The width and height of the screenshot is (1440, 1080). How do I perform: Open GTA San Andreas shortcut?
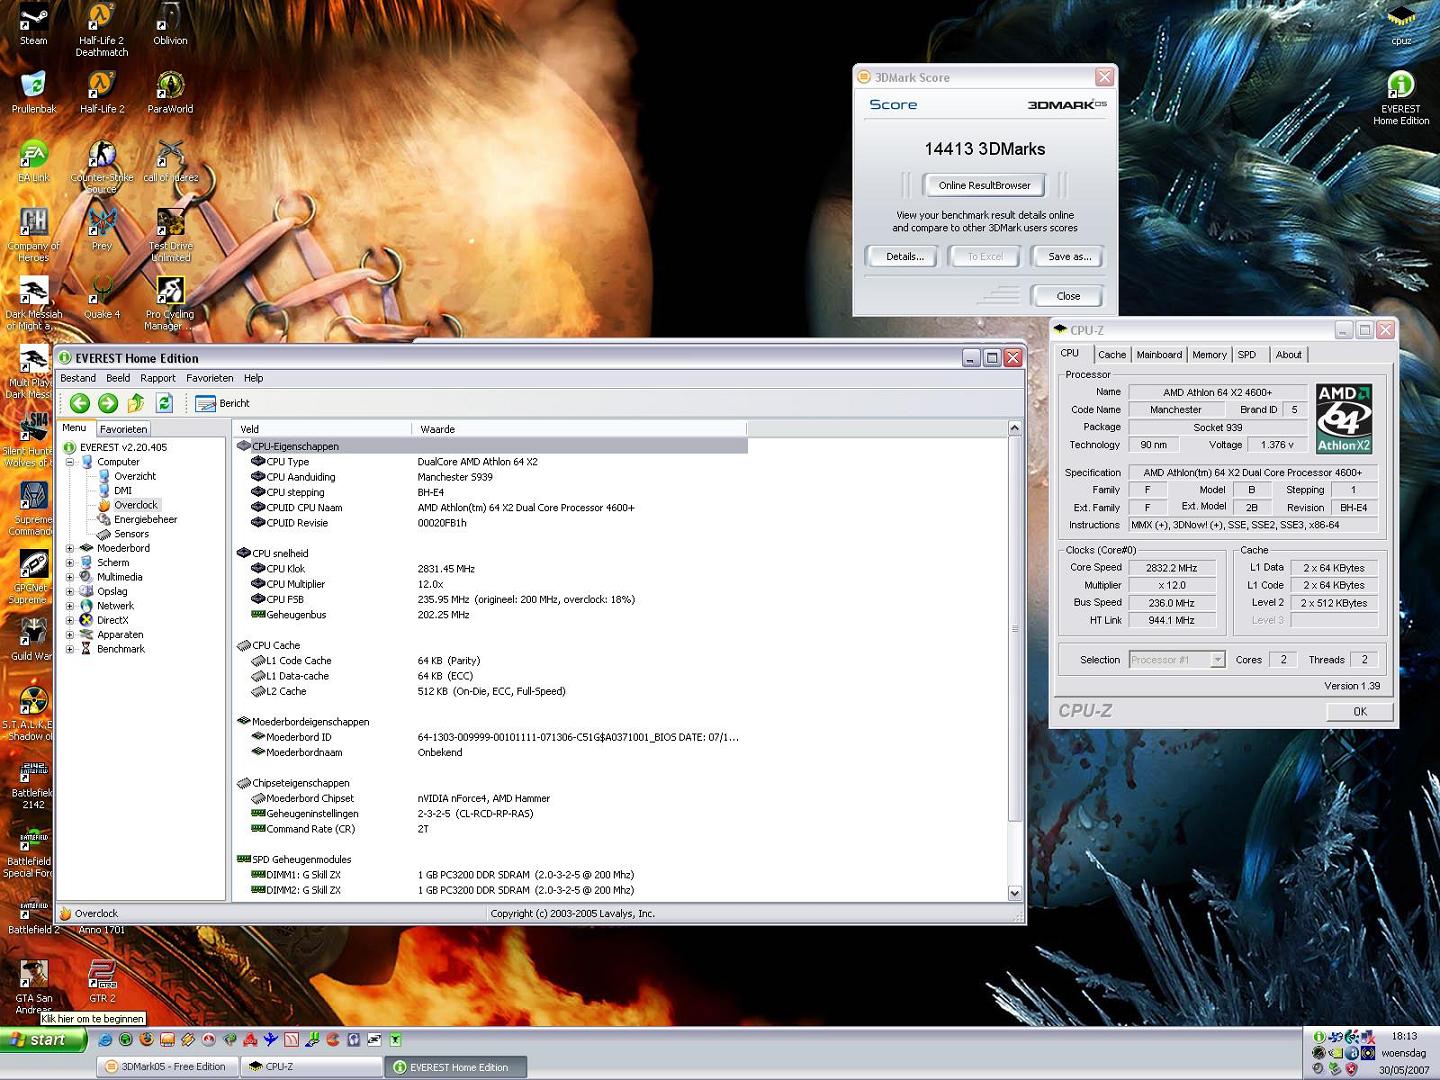click(x=34, y=987)
